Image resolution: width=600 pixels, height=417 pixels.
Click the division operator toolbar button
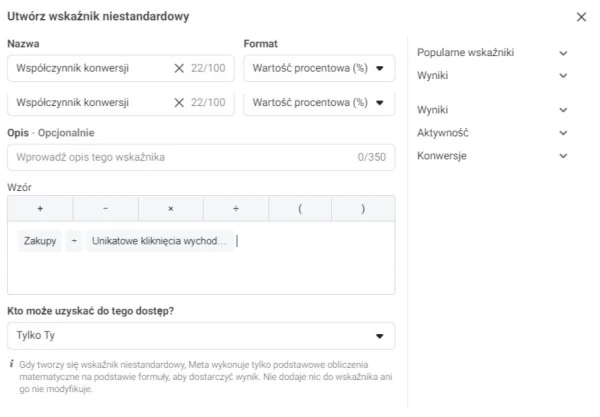point(235,208)
